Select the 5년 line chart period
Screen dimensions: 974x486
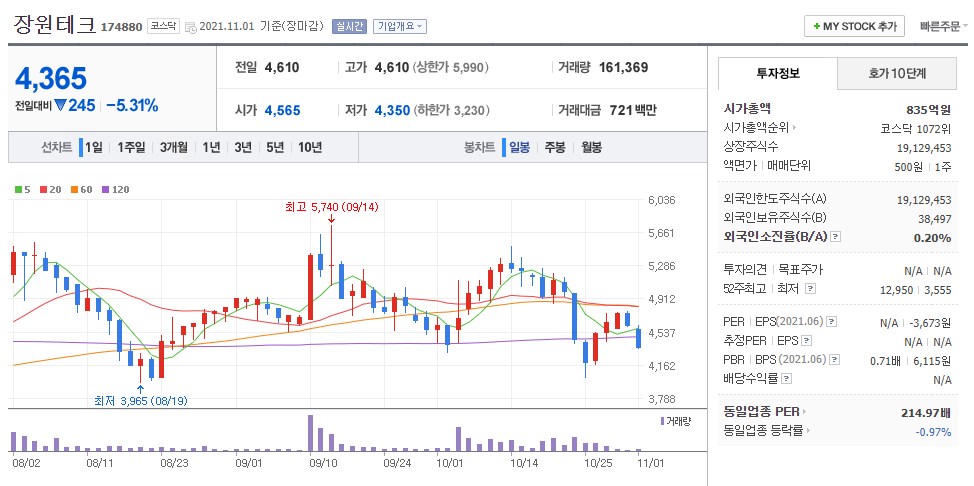(275, 148)
